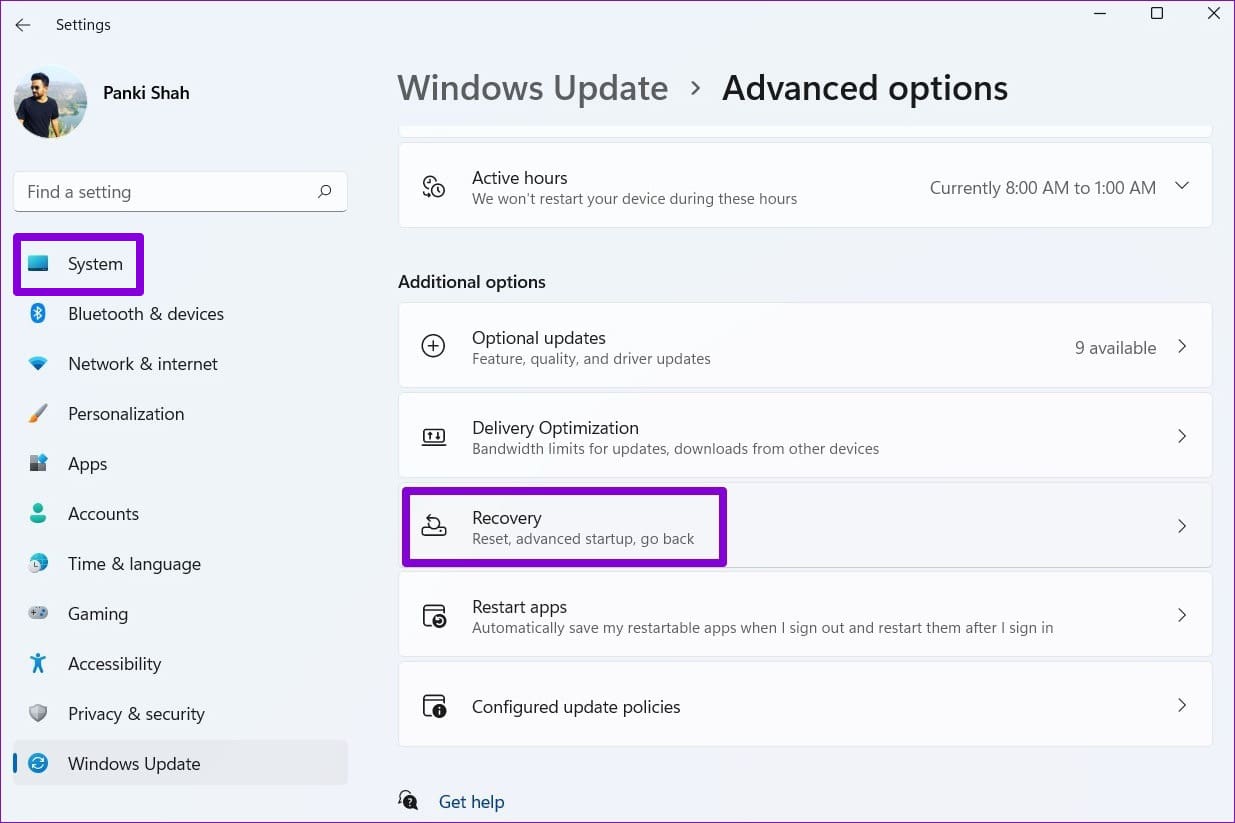
Task: Click the Bluetooth & devices icon
Action: (x=38, y=314)
